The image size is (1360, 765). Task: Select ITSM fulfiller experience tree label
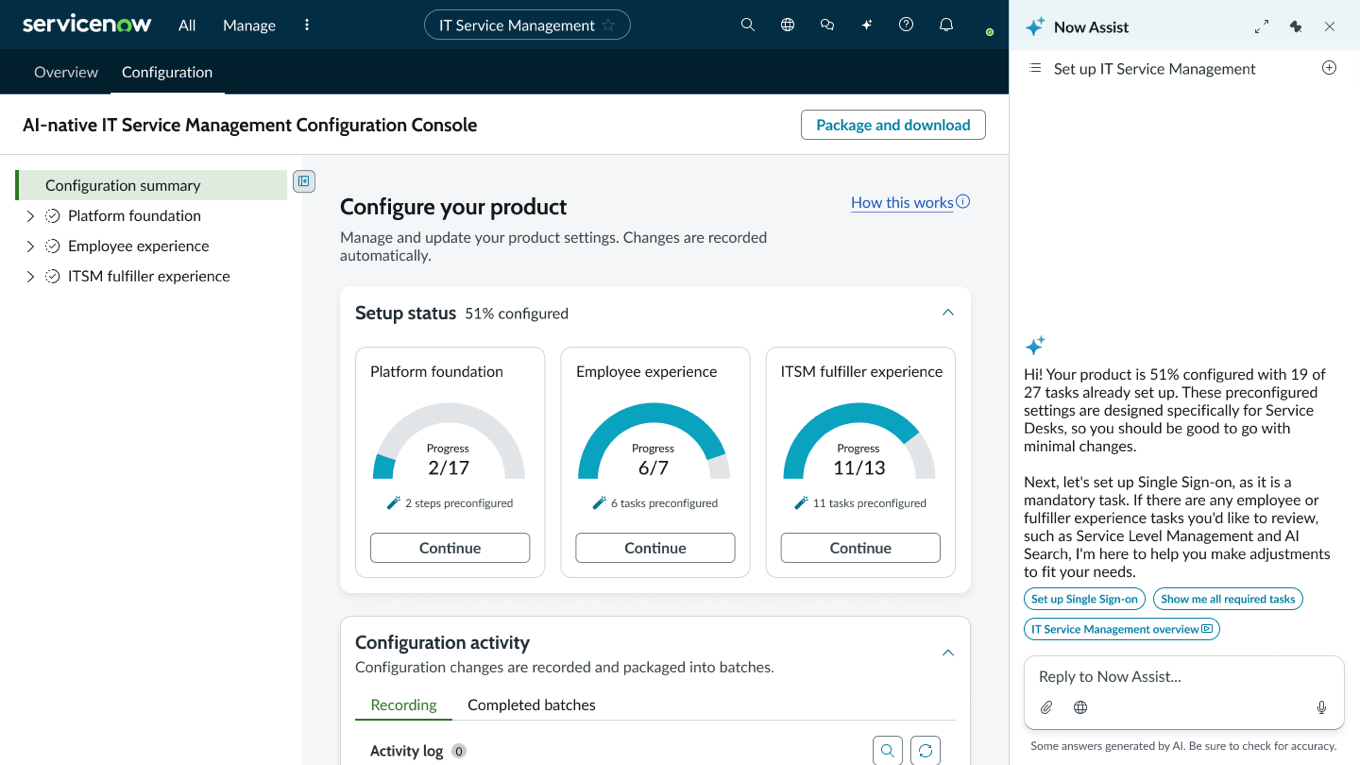(x=149, y=276)
